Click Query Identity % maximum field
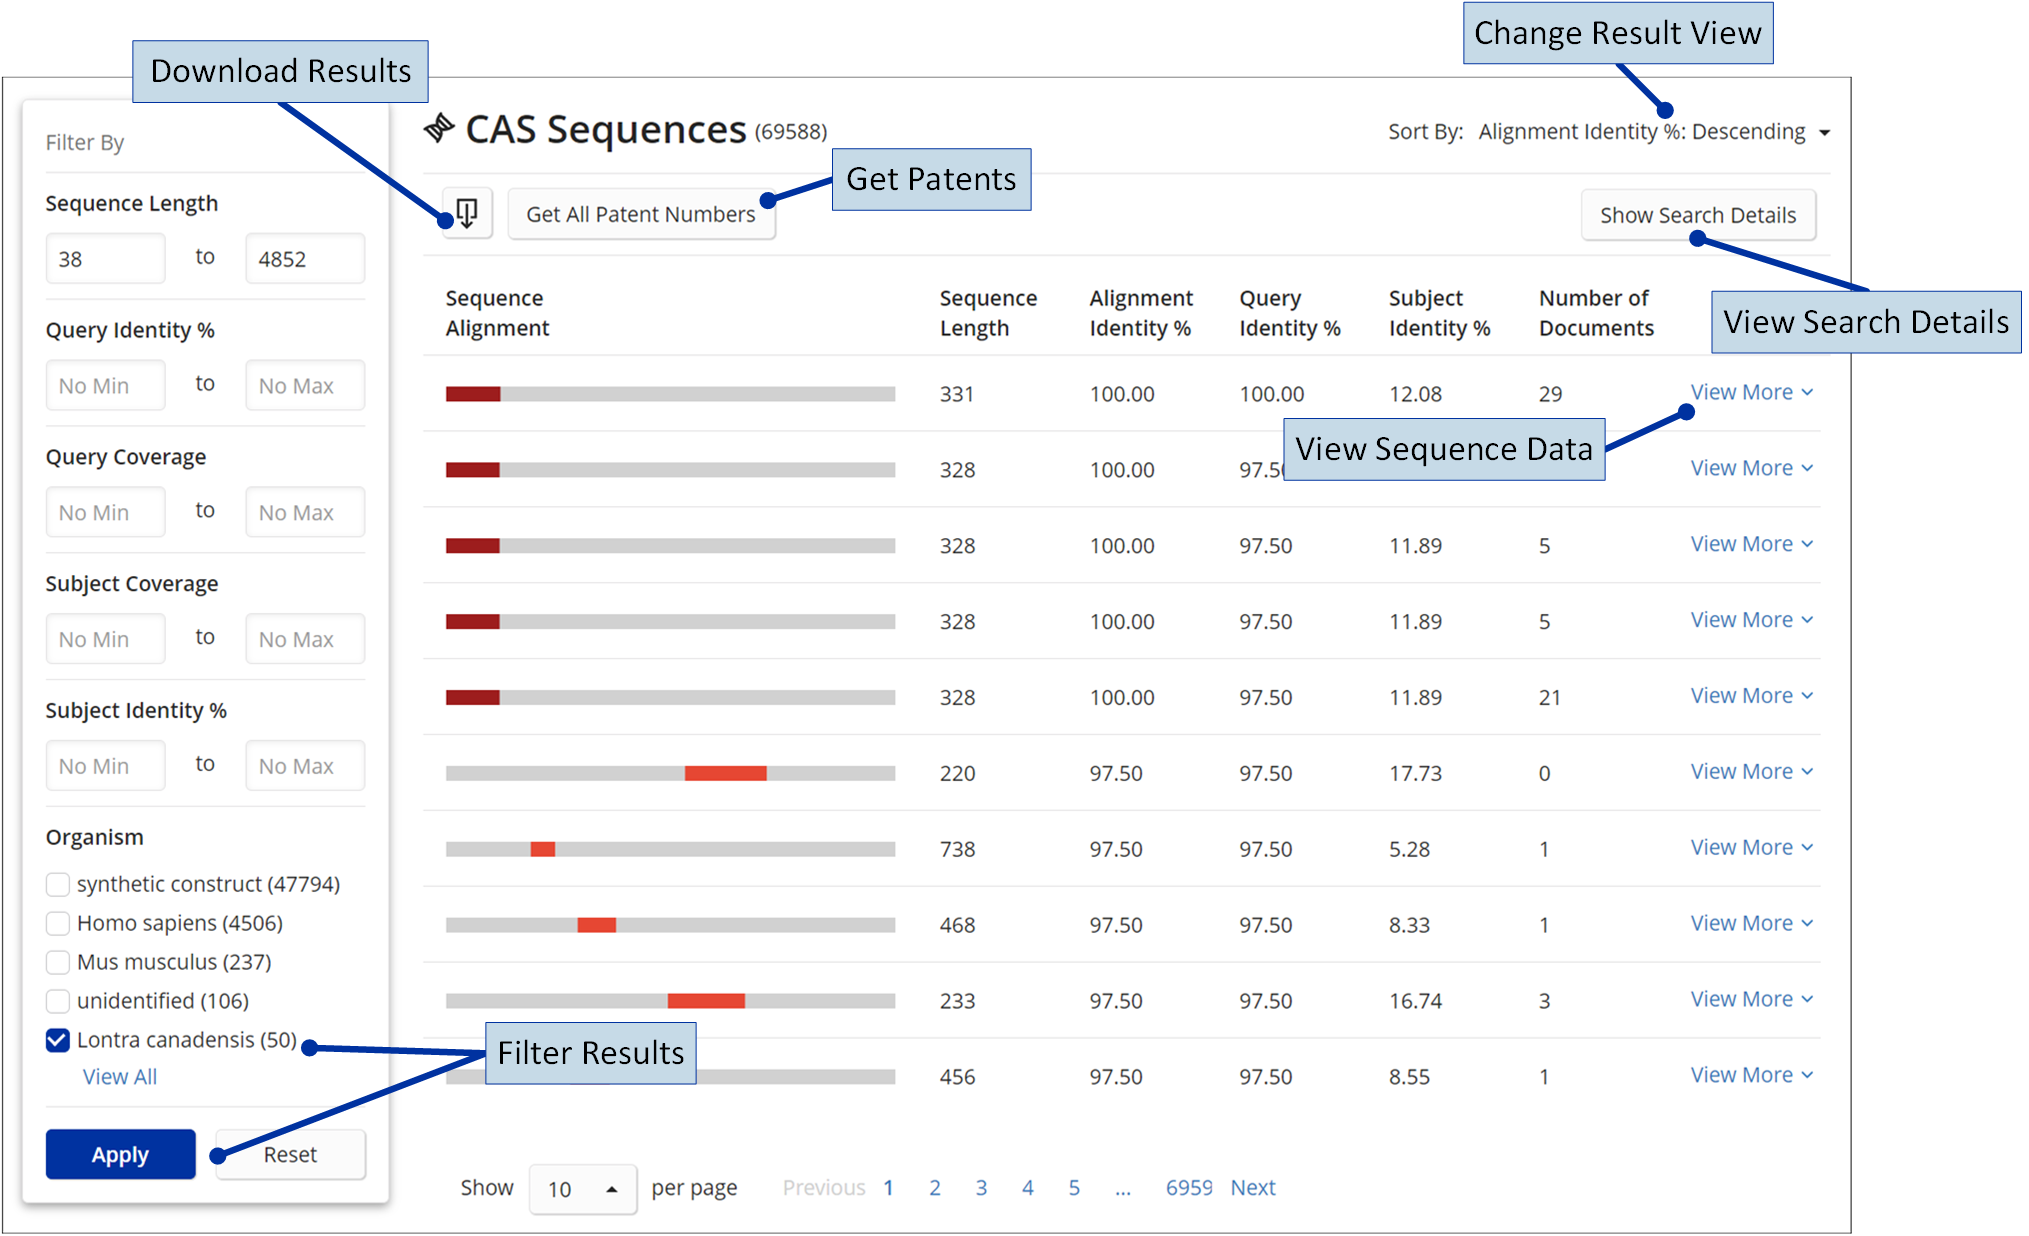This screenshot has height=1236, width=2029. coord(305,385)
